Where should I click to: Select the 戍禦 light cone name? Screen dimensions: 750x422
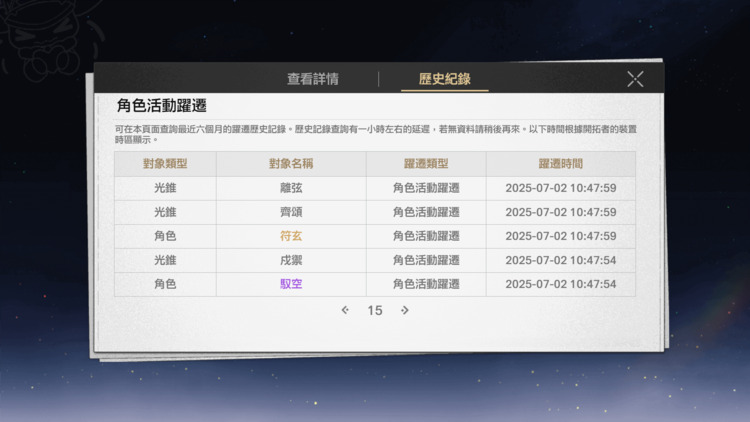(291, 260)
